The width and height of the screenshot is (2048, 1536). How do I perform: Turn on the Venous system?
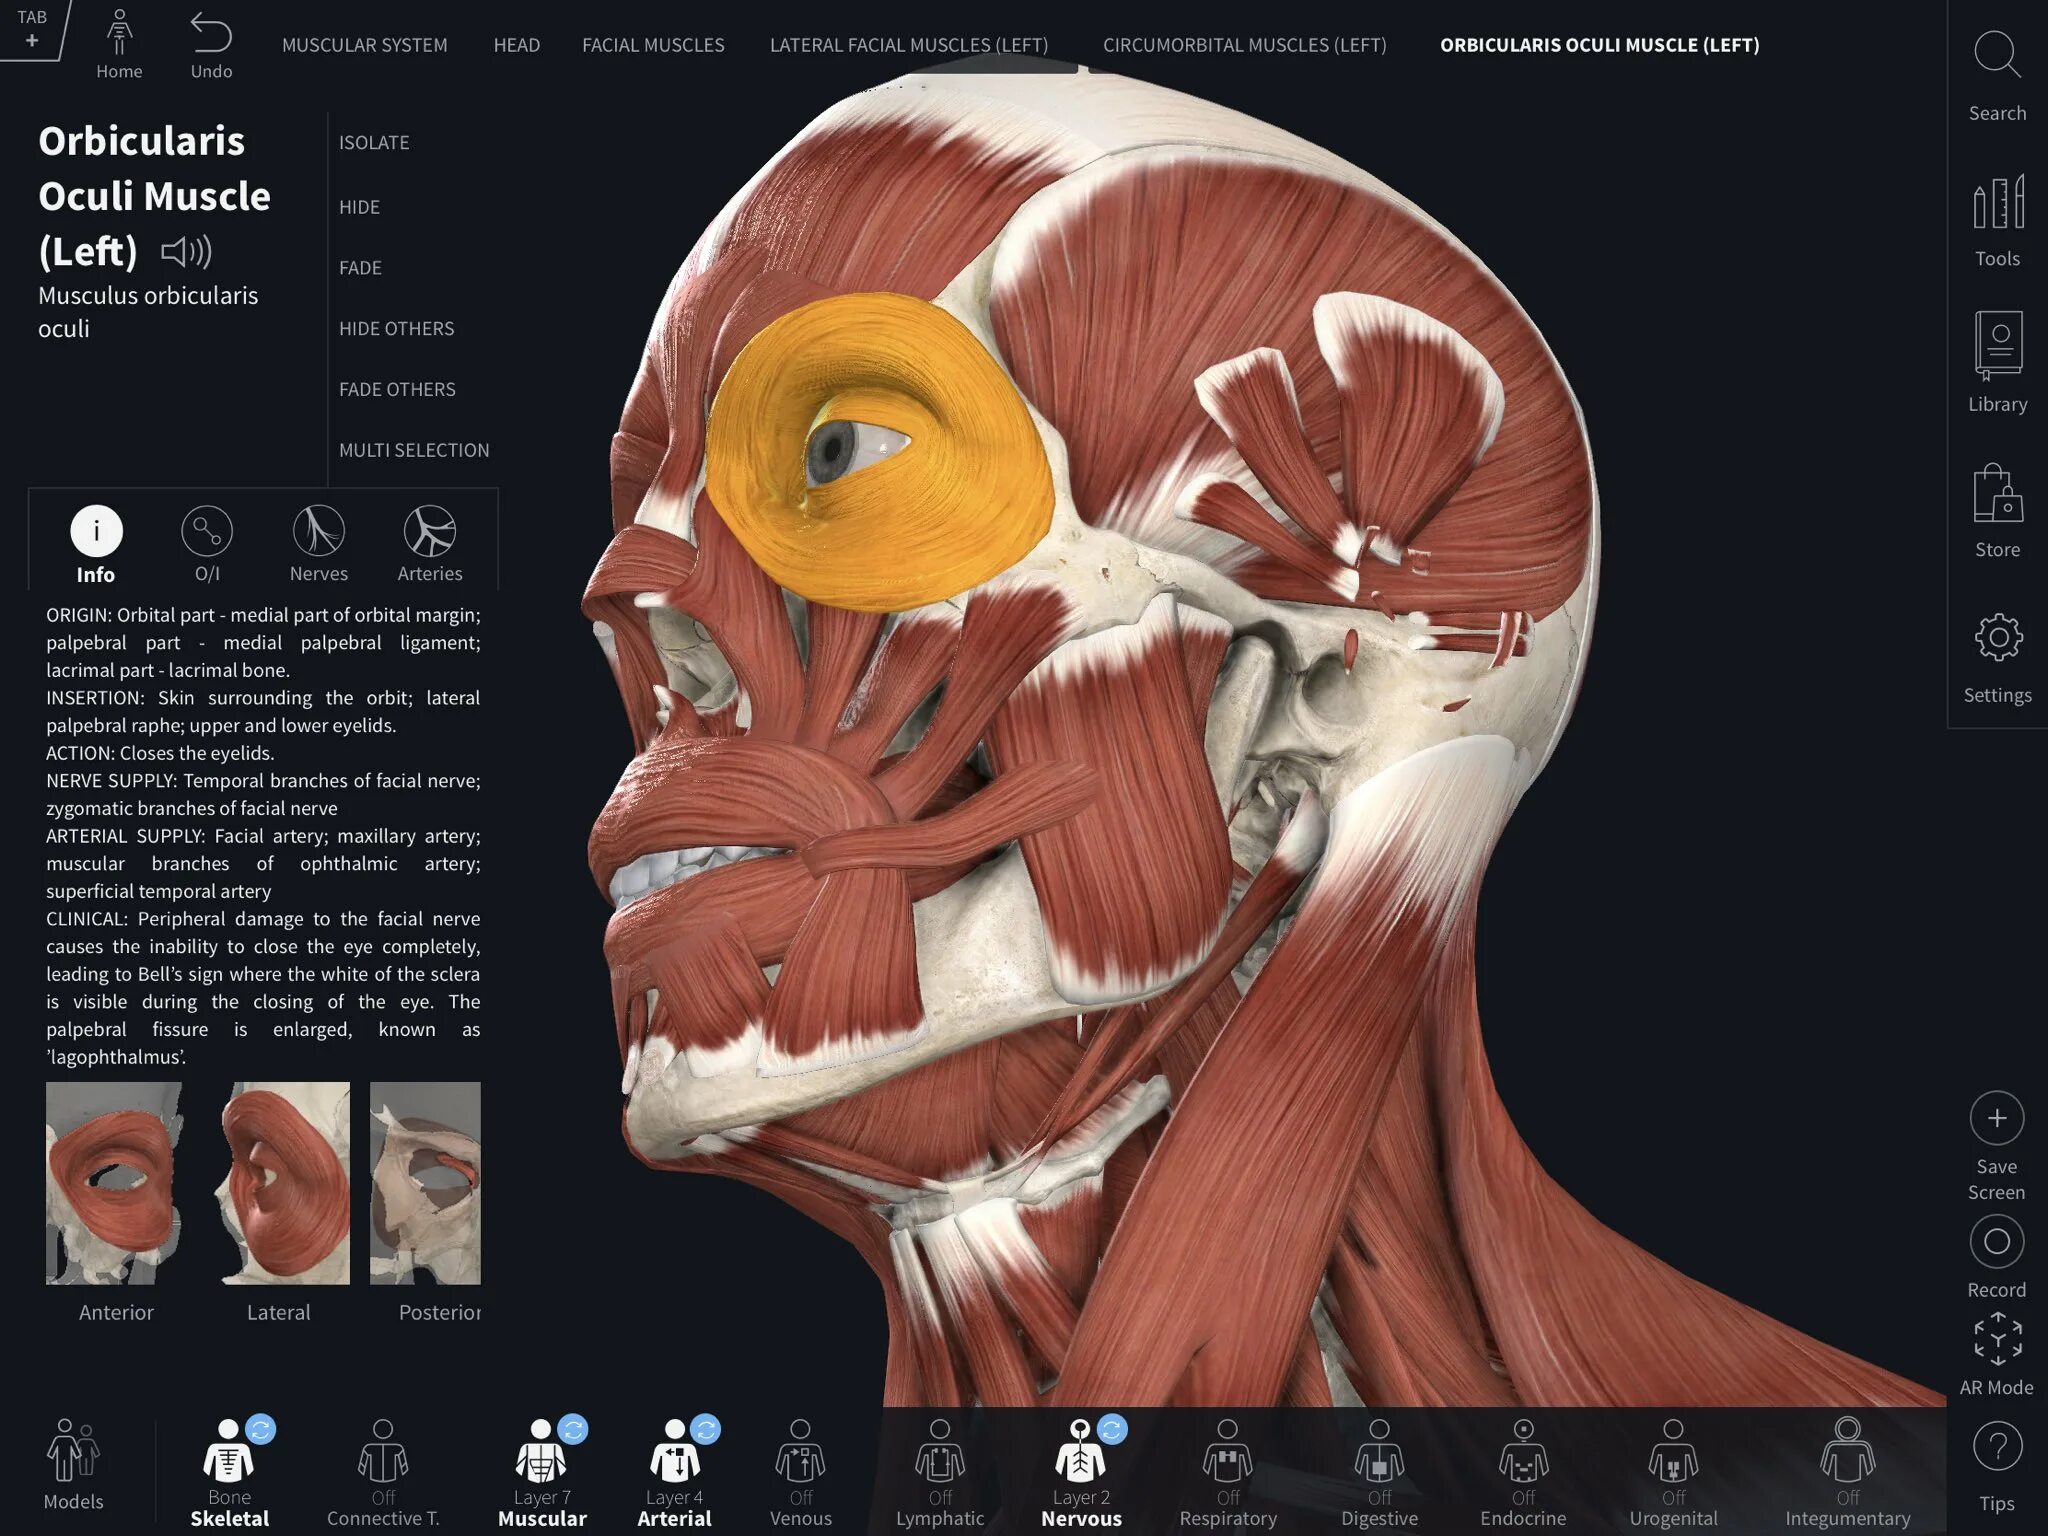pyautogui.click(x=800, y=1473)
